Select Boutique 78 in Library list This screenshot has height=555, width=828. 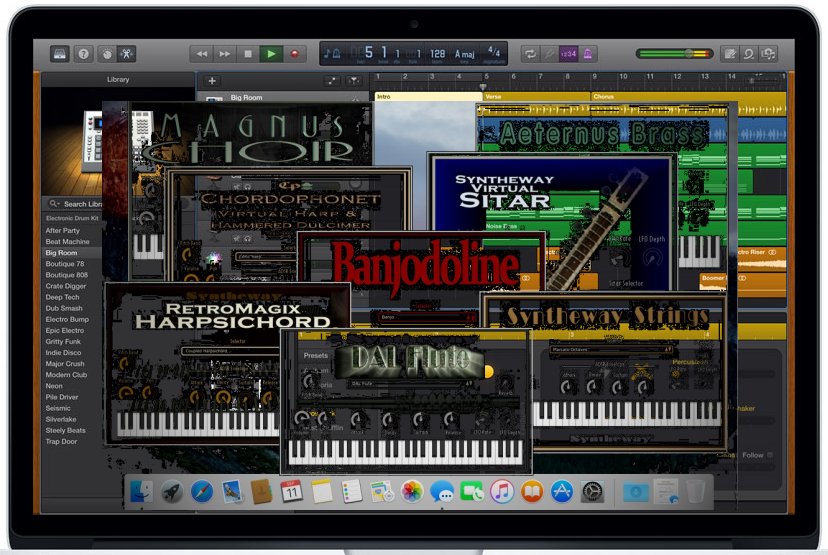tap(64, 264)
